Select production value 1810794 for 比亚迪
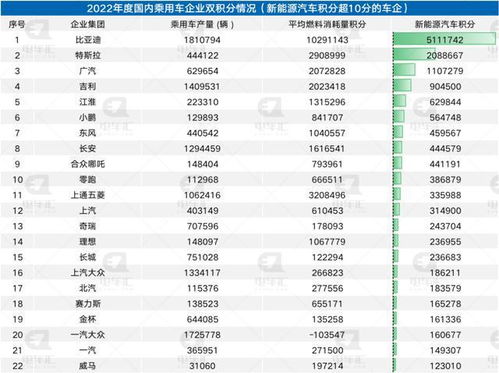The width and height of the screenshot is (499, 373). pos(202,40)
